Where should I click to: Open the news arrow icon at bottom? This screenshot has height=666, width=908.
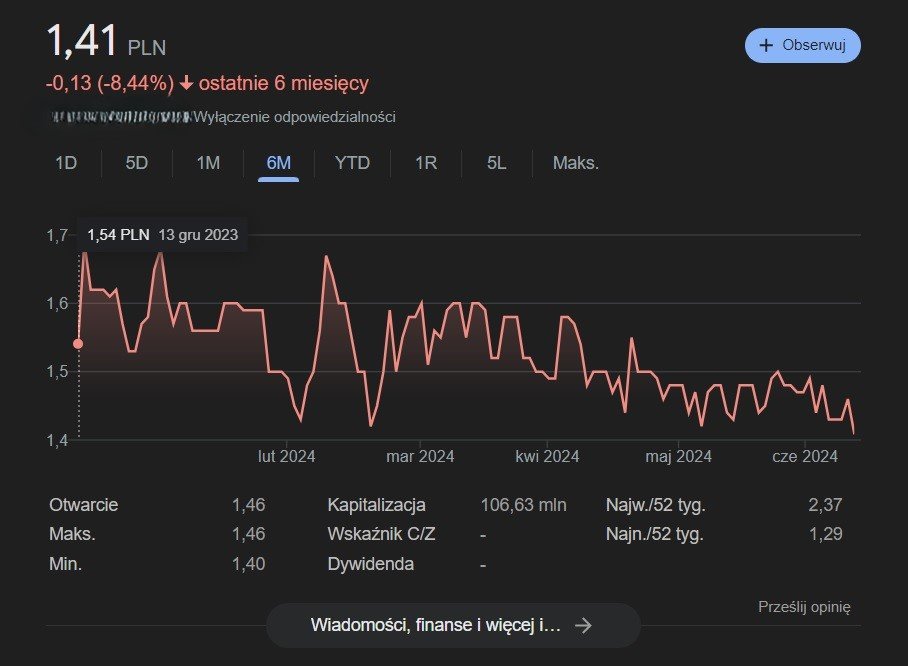(584, 625)
